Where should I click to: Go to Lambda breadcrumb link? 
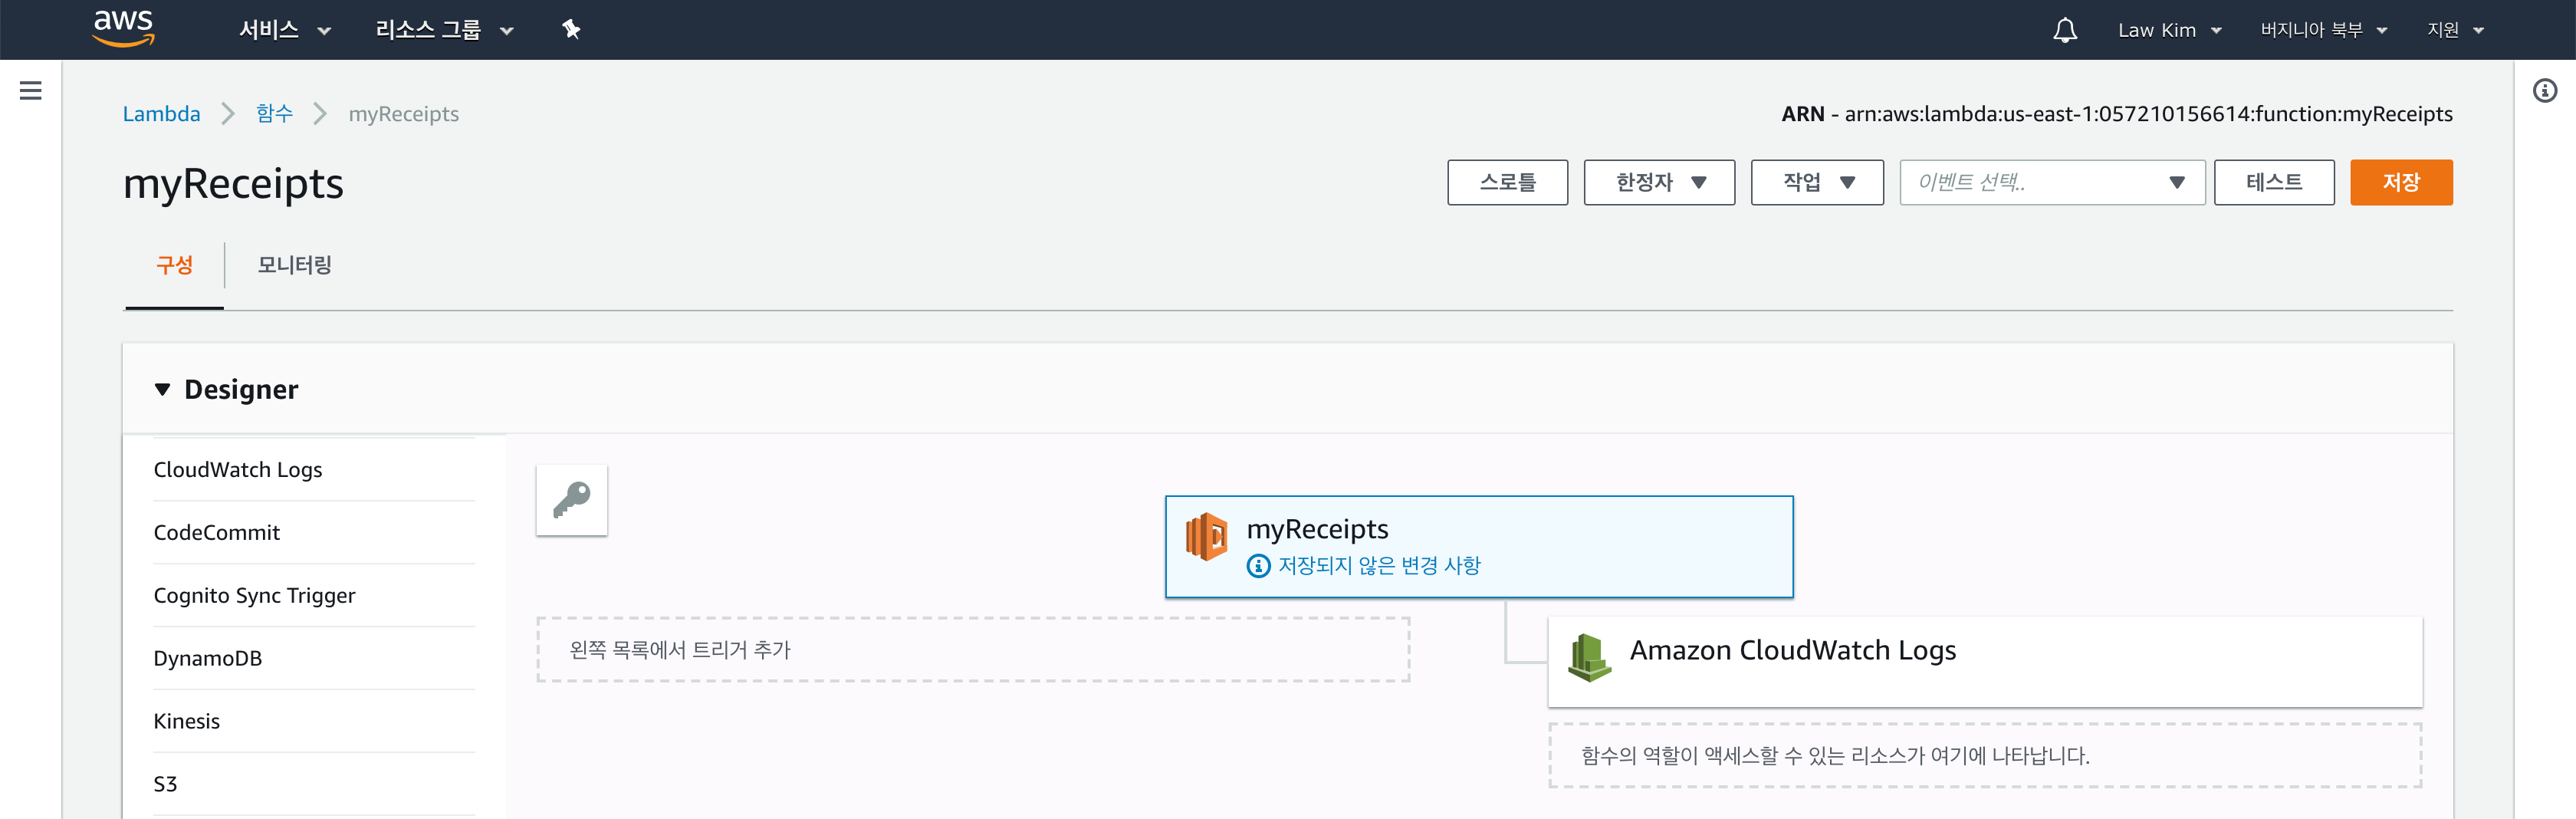161,114
